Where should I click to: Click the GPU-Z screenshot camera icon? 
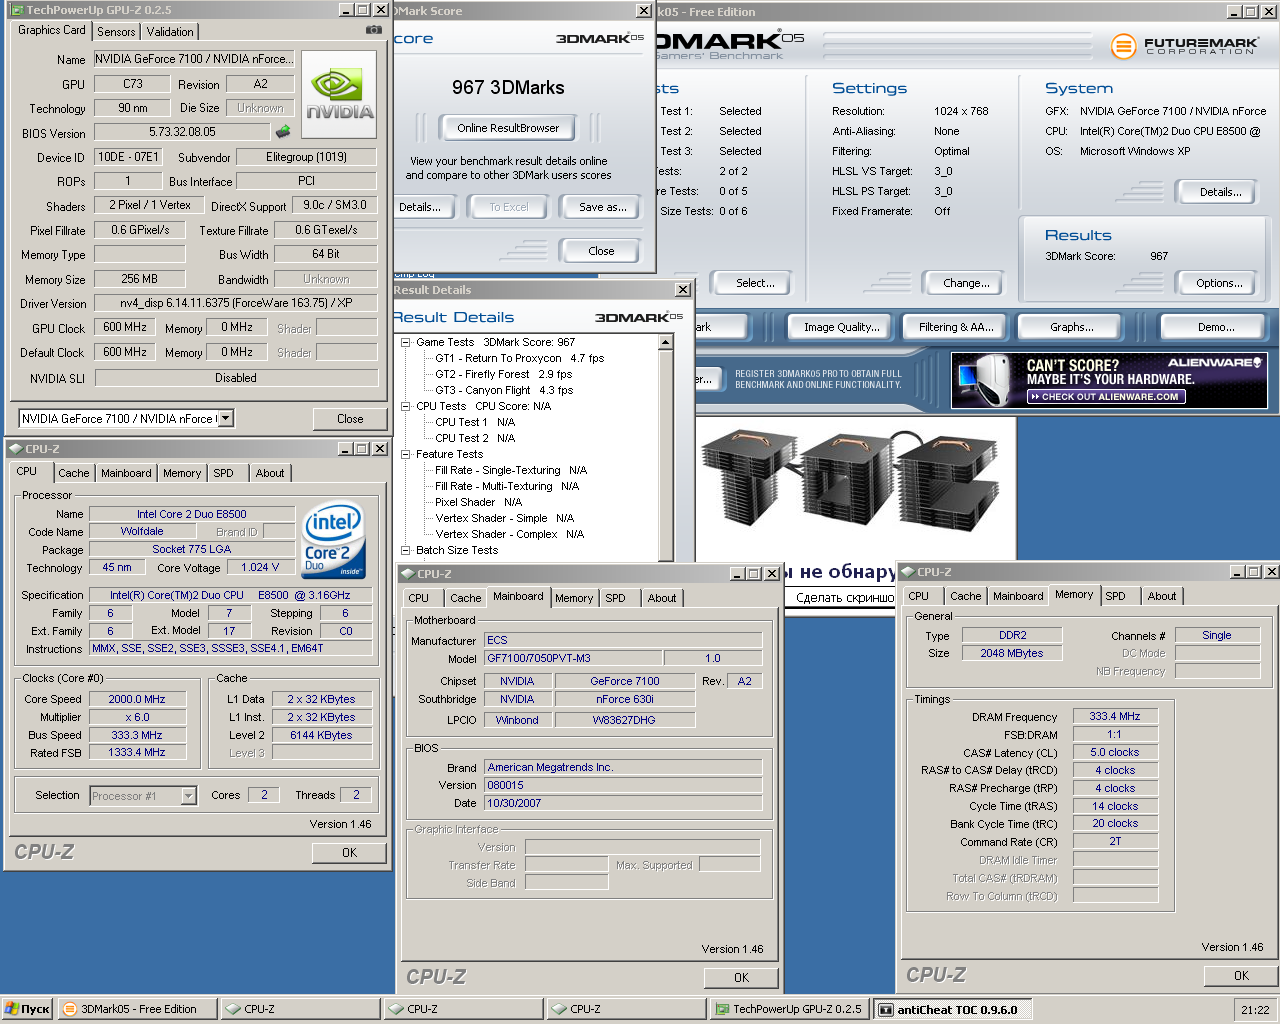coord(373,30)
